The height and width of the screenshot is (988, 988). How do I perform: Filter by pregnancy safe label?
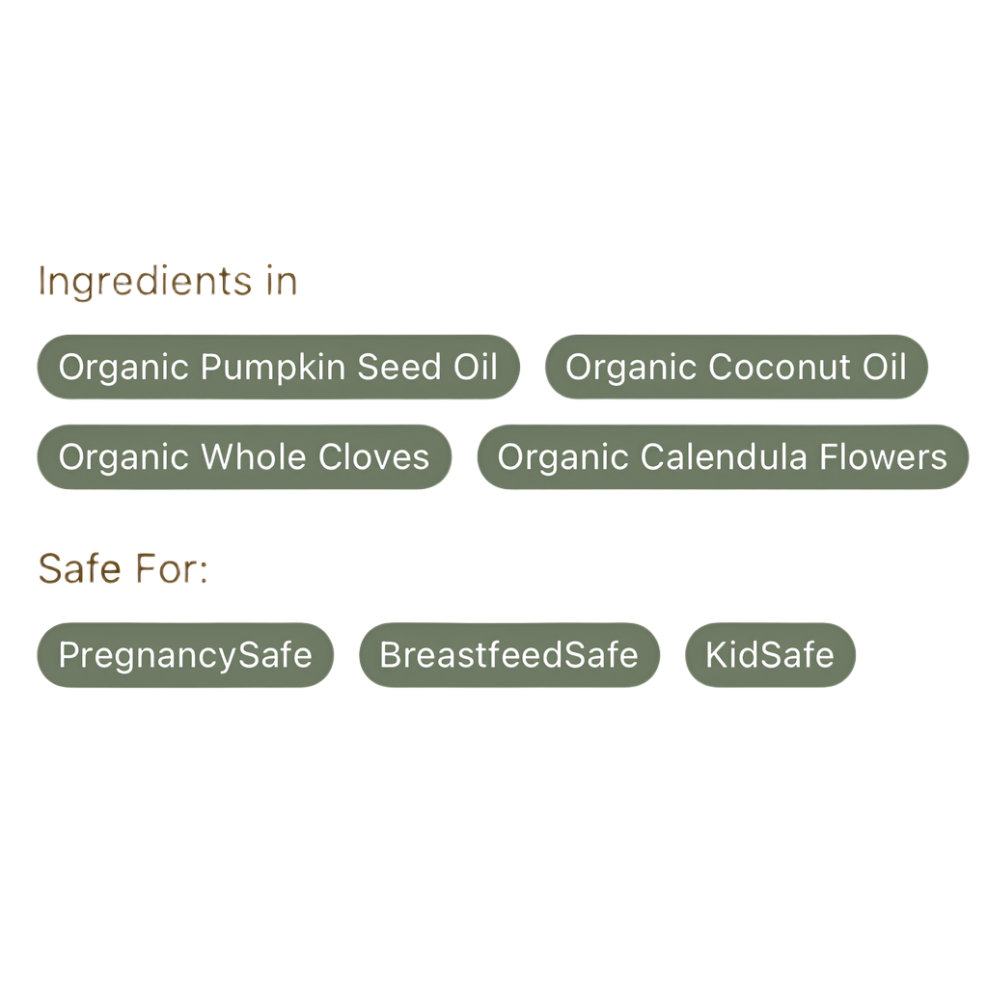(x=185, y=655)
